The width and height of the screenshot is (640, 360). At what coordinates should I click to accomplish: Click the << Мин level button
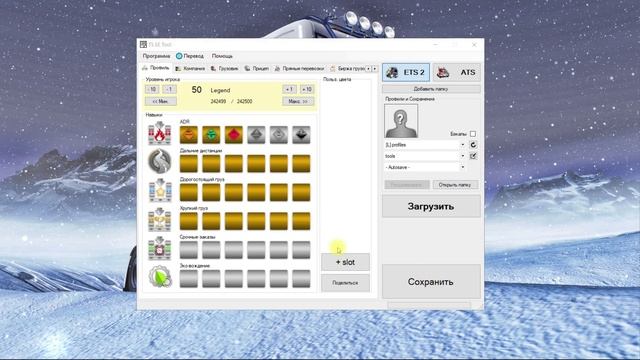[x=161, y=101]
